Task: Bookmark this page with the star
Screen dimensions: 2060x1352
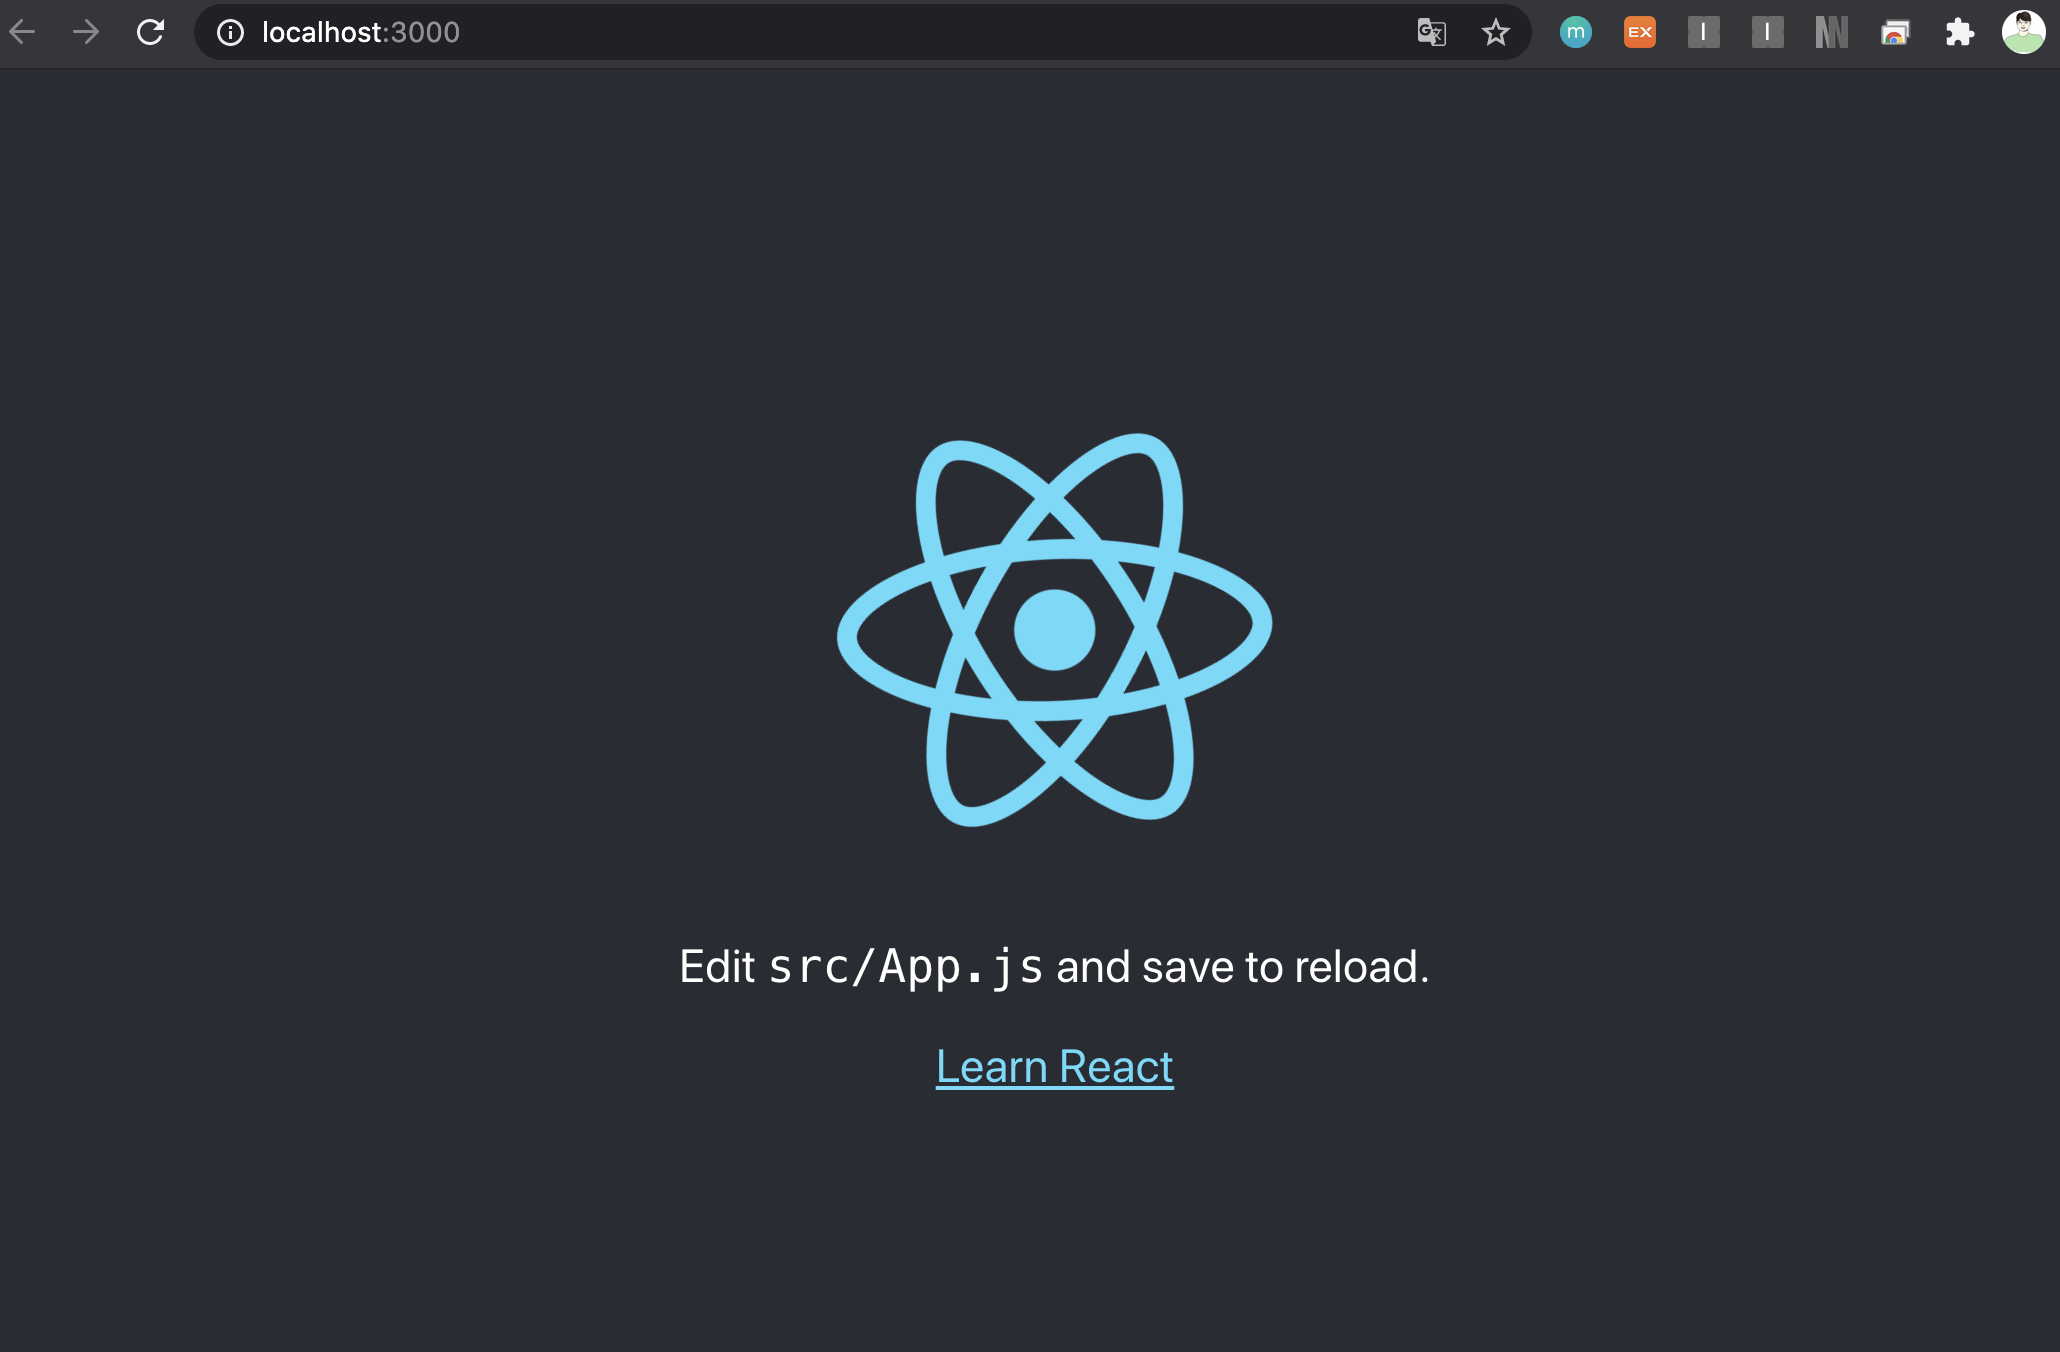Action: [1495, 32]
